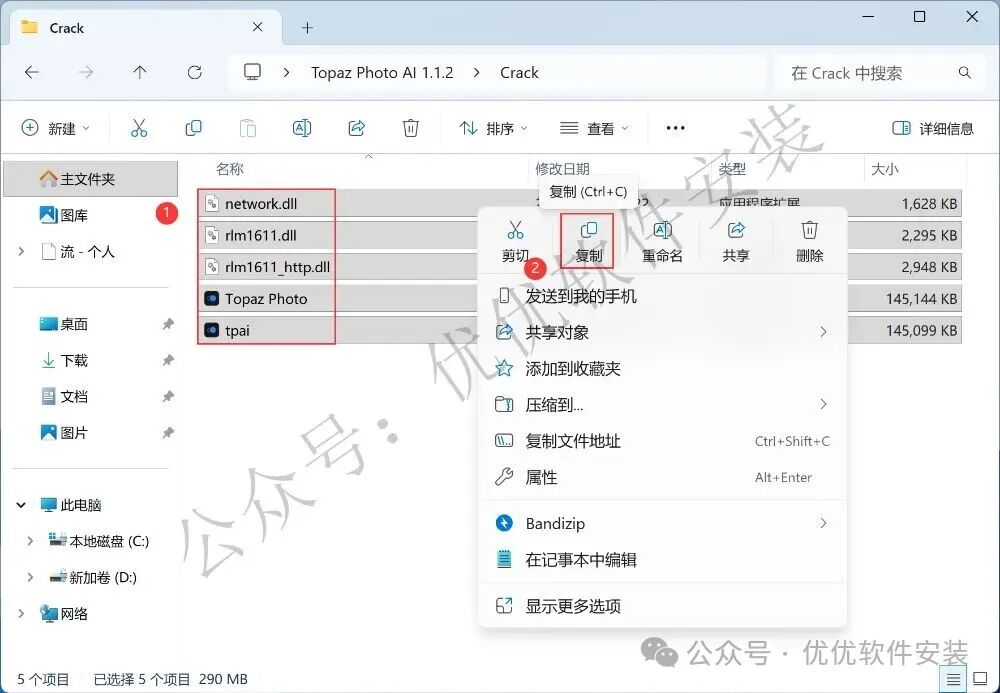The width and height of the screenshot is (1000, 693).
Task: Choose 复制 in the context menu
Action: [x=588, y=241]
